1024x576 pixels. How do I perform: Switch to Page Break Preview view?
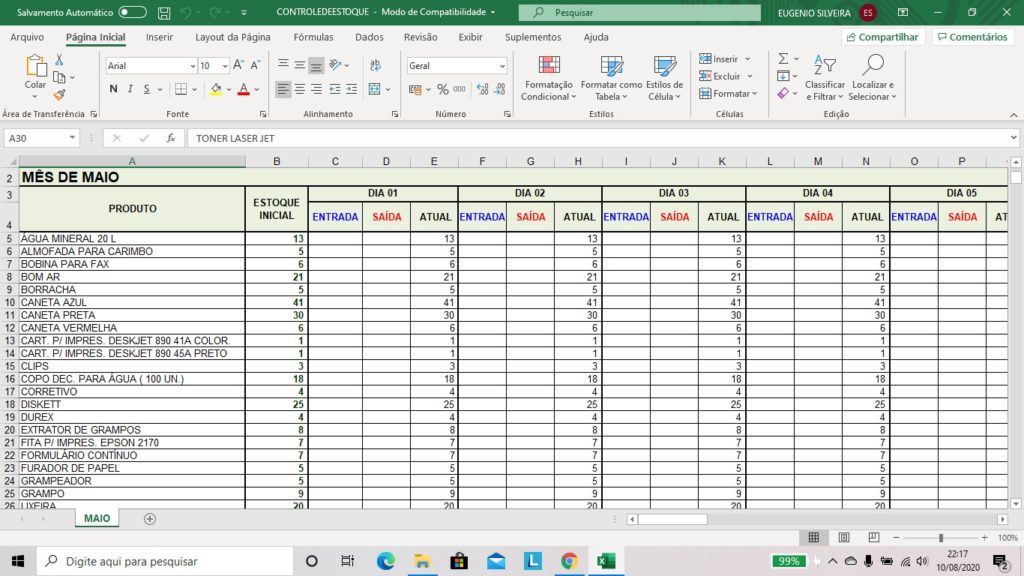click(x=874, y=537)
